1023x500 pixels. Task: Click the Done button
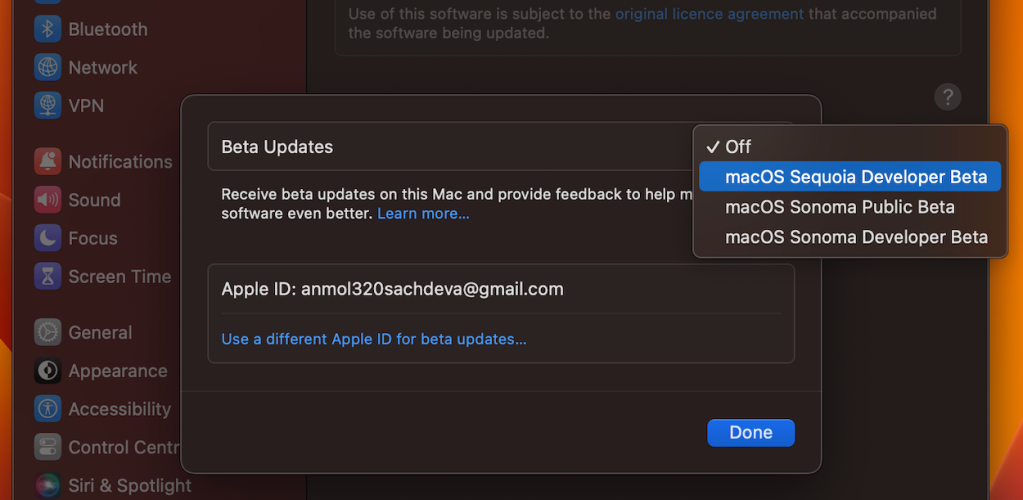pyautogui.click(x=751, y=433)
